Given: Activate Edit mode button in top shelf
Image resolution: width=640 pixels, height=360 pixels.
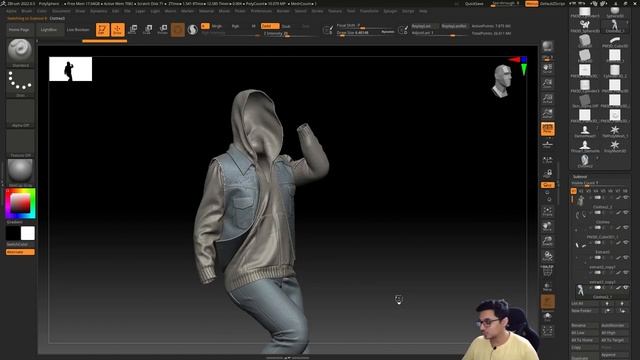Looking at the screenshot, I should pos(102,29).
